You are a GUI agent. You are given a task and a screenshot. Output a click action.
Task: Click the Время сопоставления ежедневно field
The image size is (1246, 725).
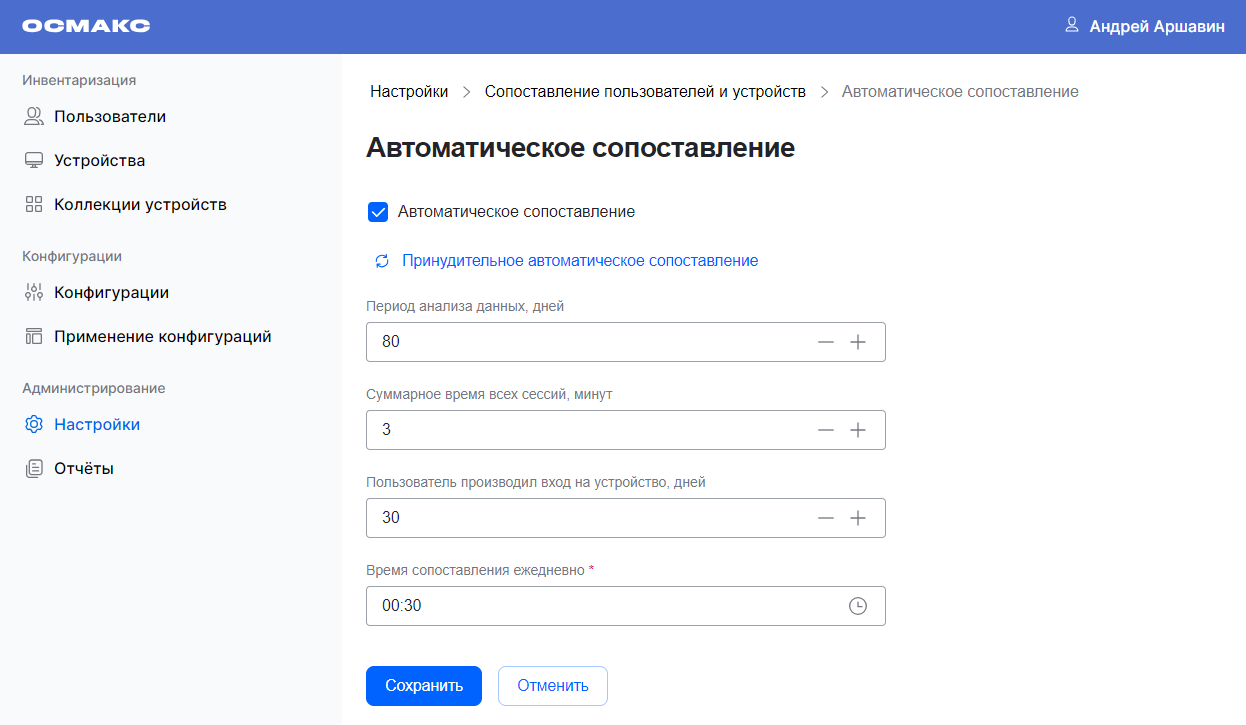pos(600,606)
